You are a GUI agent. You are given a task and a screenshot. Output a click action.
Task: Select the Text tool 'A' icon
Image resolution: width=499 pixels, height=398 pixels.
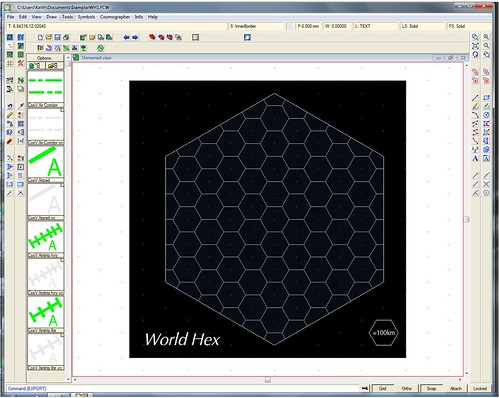click(x=475, y=158)
